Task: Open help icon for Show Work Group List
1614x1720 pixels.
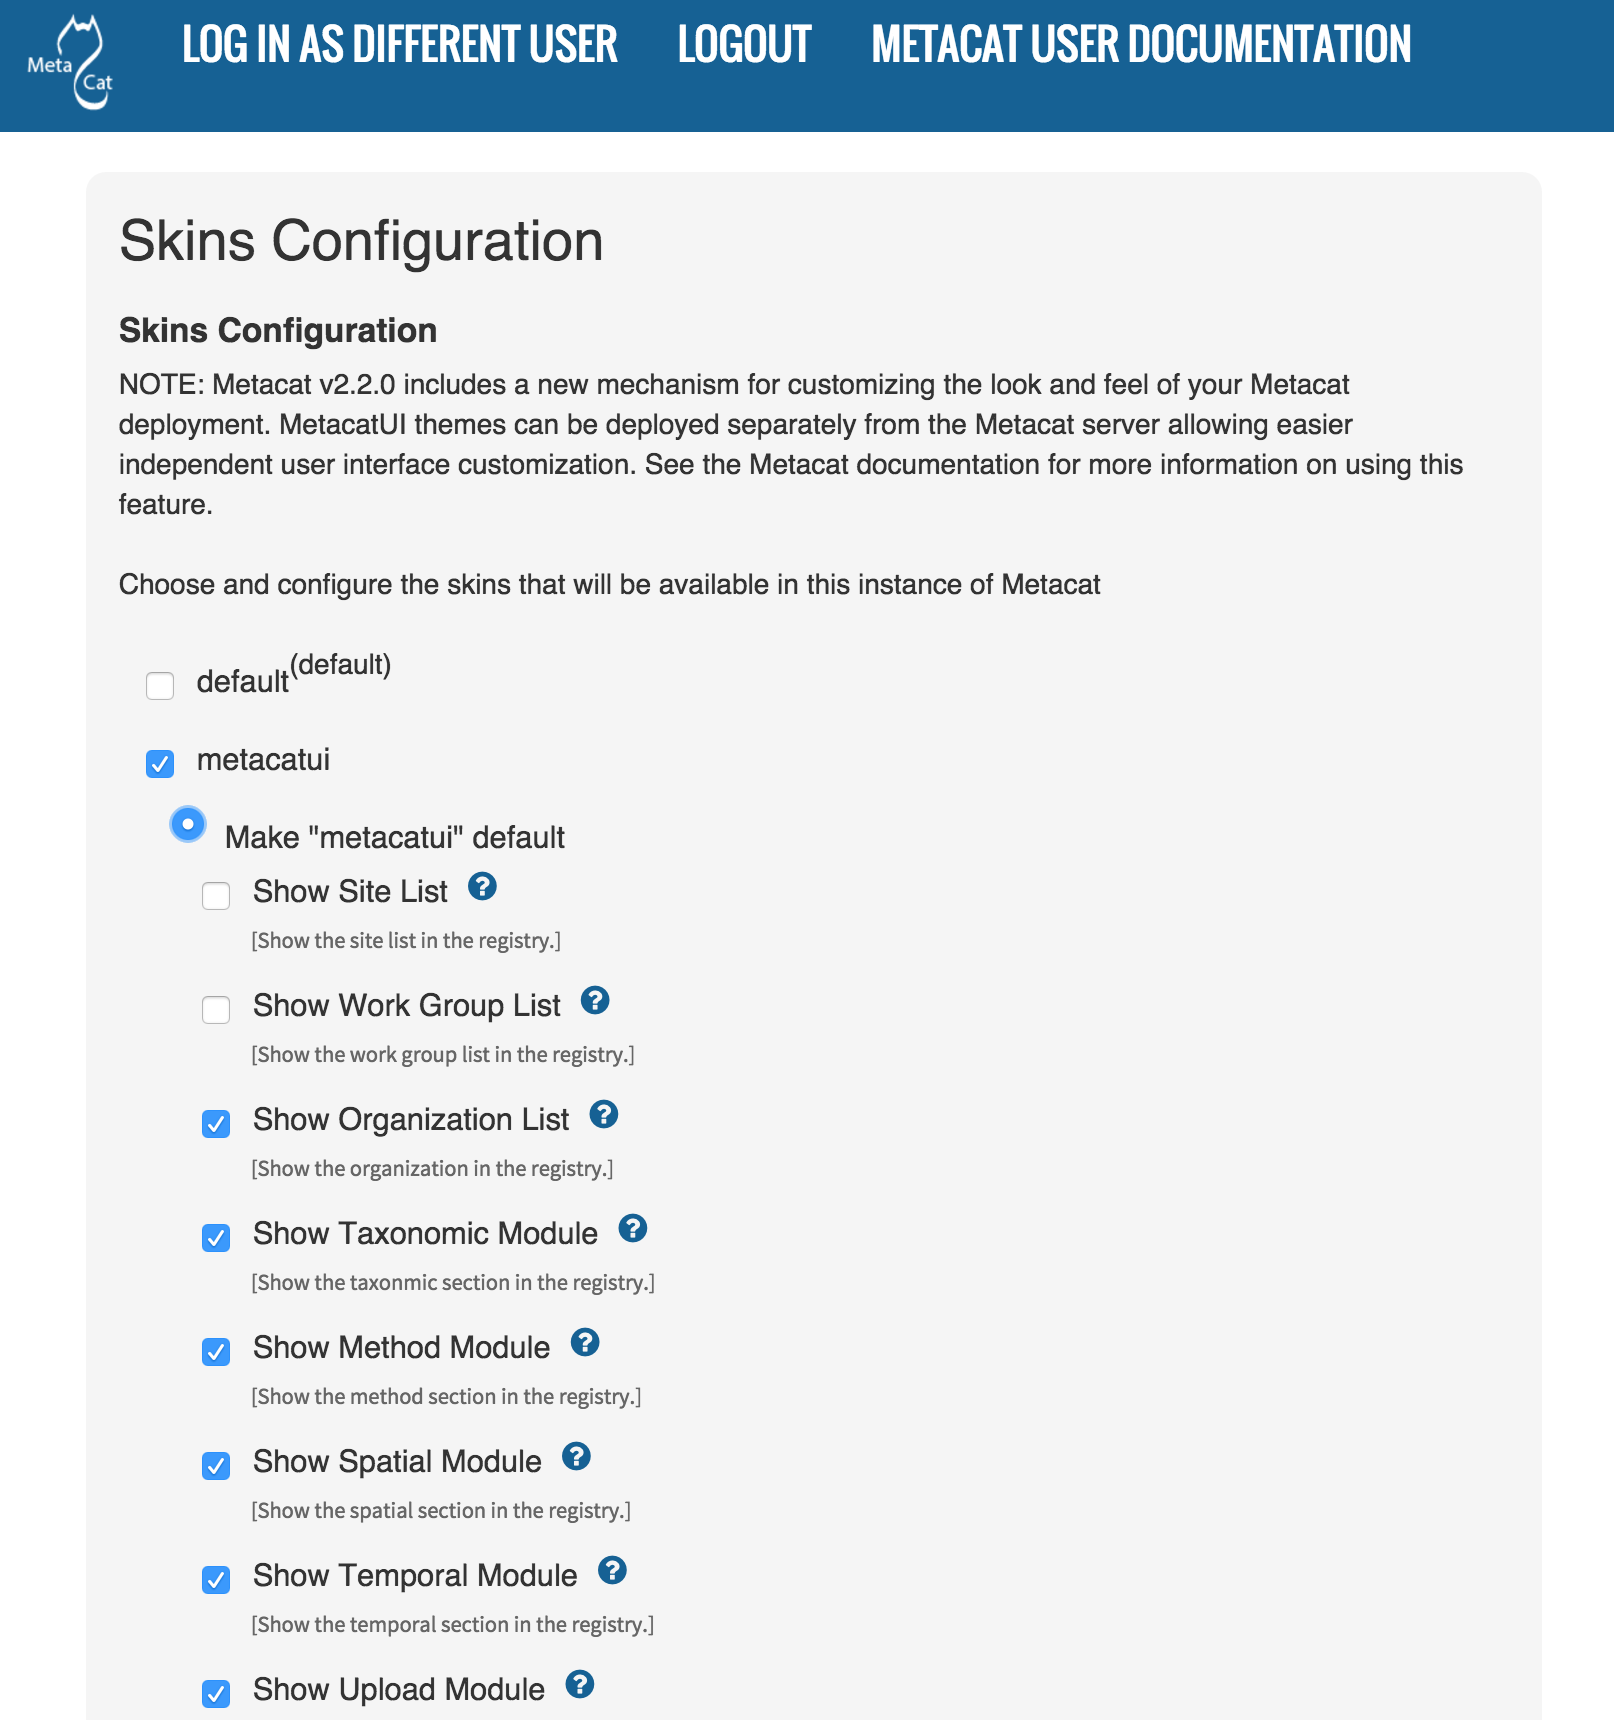Action: coord(595,1000)
